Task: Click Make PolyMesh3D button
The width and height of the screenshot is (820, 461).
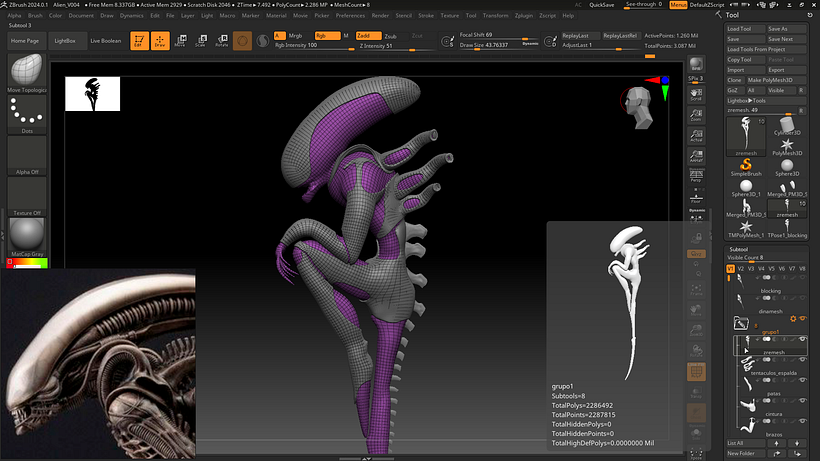Action: pyautogui.click(x=776, y=80)
